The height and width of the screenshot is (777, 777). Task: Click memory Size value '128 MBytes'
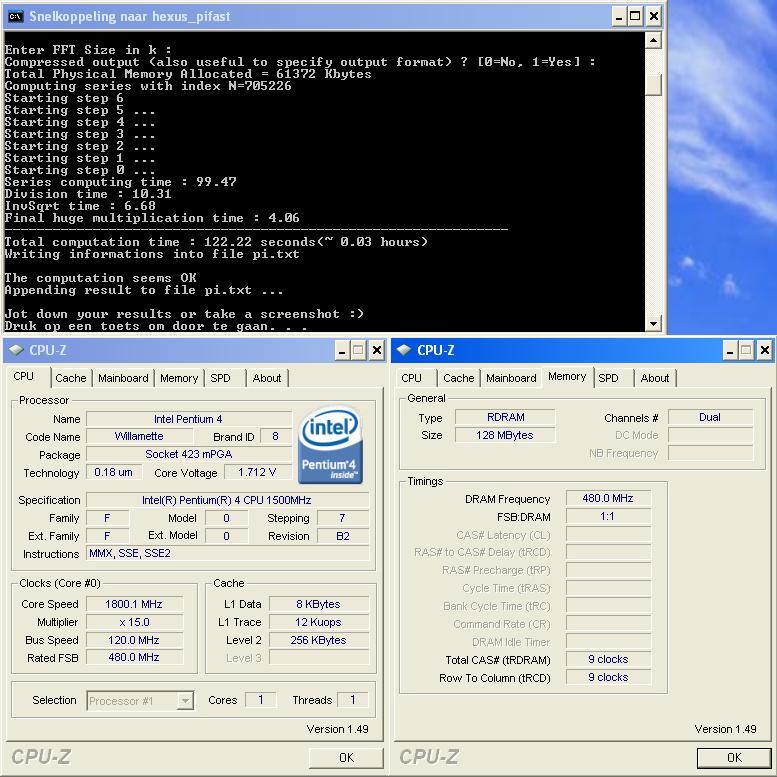click(x=505, y=435)
